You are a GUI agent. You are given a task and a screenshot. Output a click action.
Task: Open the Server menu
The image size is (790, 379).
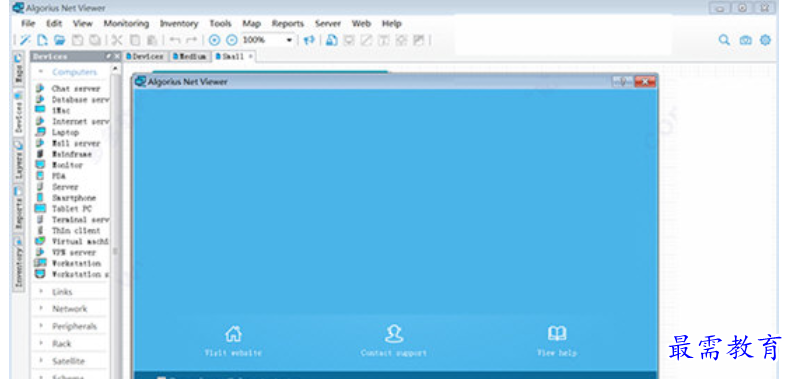(328, 23)
